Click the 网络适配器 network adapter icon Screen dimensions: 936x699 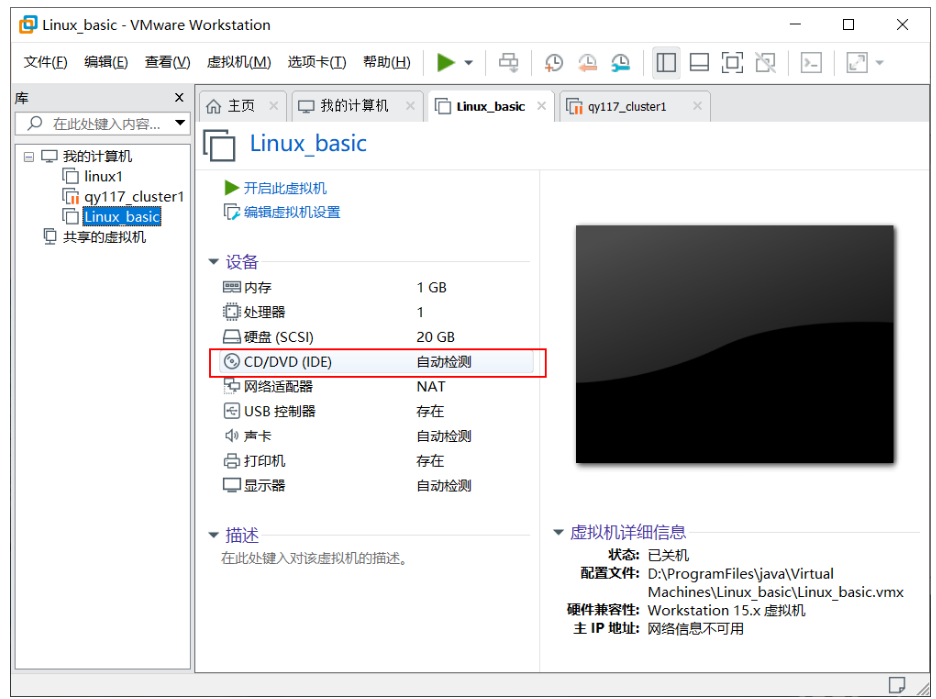tap(232, 386)
